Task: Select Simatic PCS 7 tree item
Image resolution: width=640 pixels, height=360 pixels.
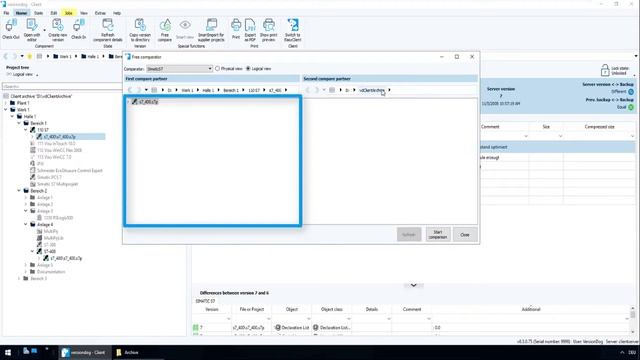Action: pos(49,177)
